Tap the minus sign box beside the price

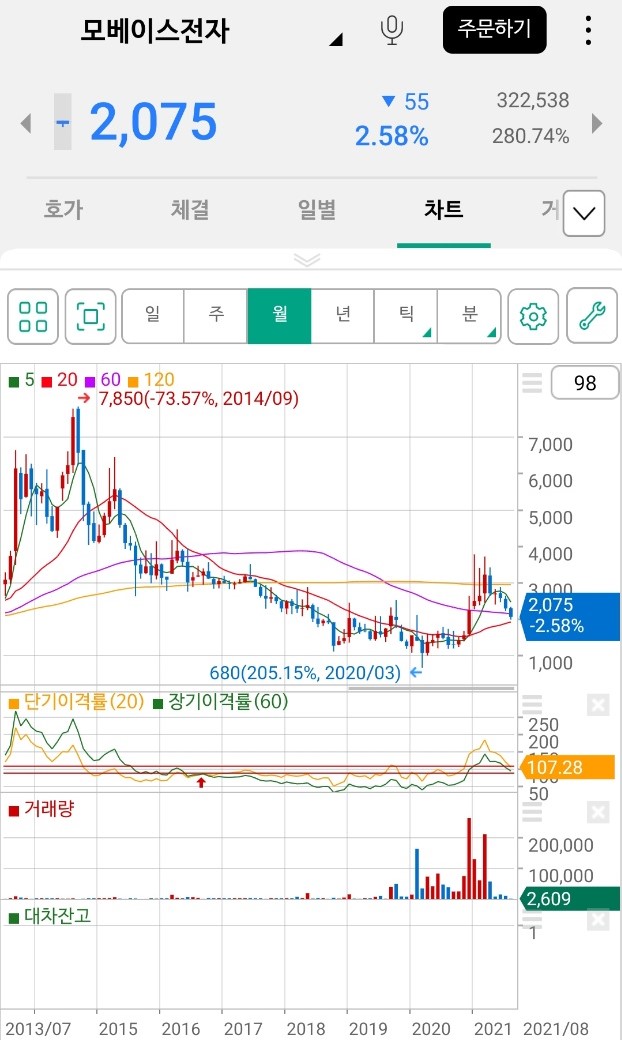pyautogui.click(x=62, y=122)
